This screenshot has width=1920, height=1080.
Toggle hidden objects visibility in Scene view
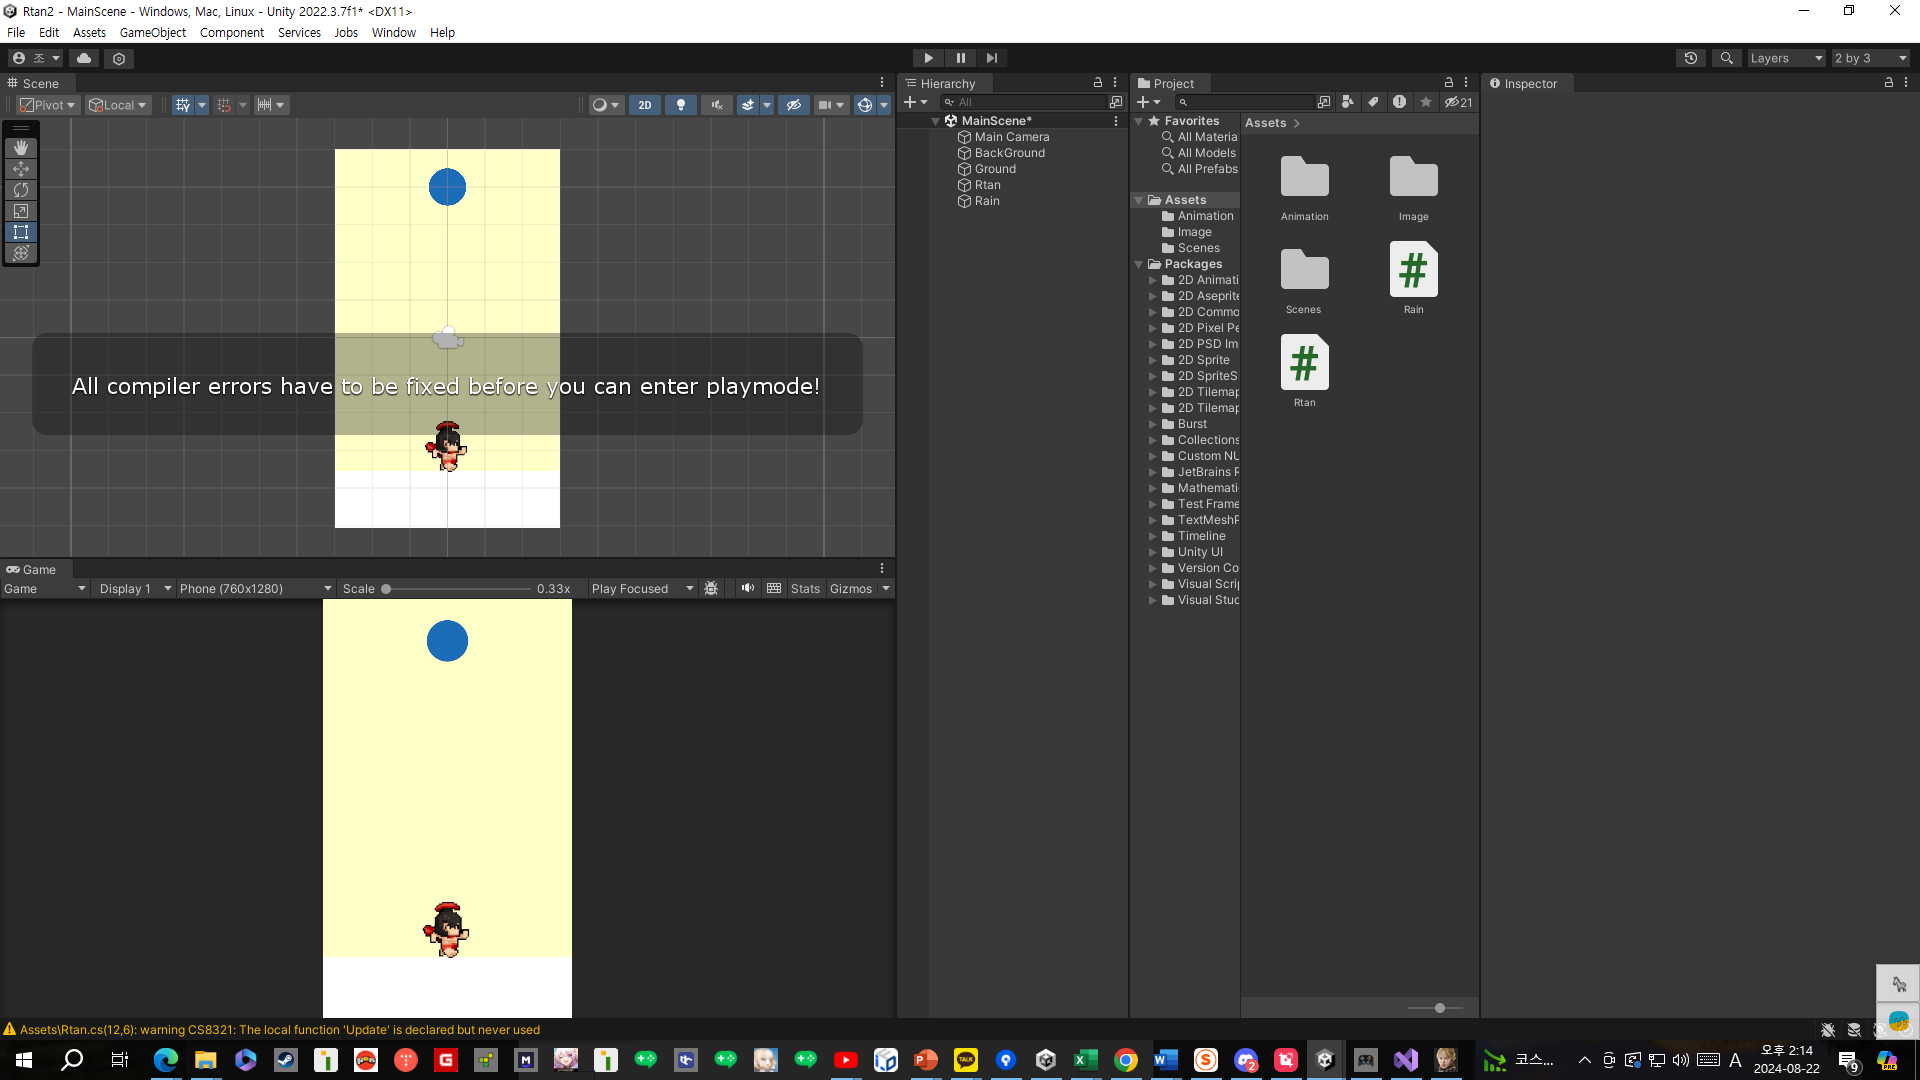794,105
